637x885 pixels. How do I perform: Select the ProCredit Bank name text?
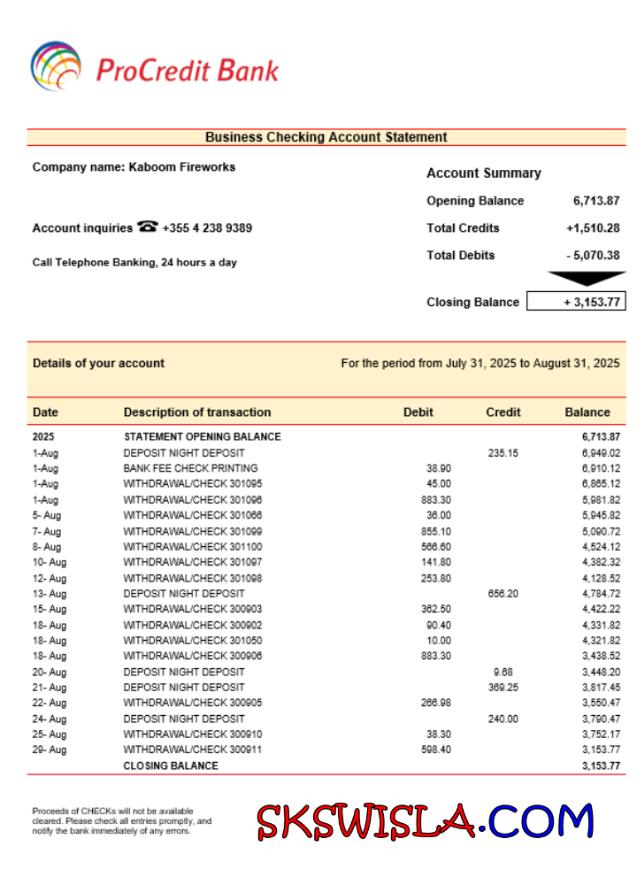pyautogui.click(x=187, y=70)
